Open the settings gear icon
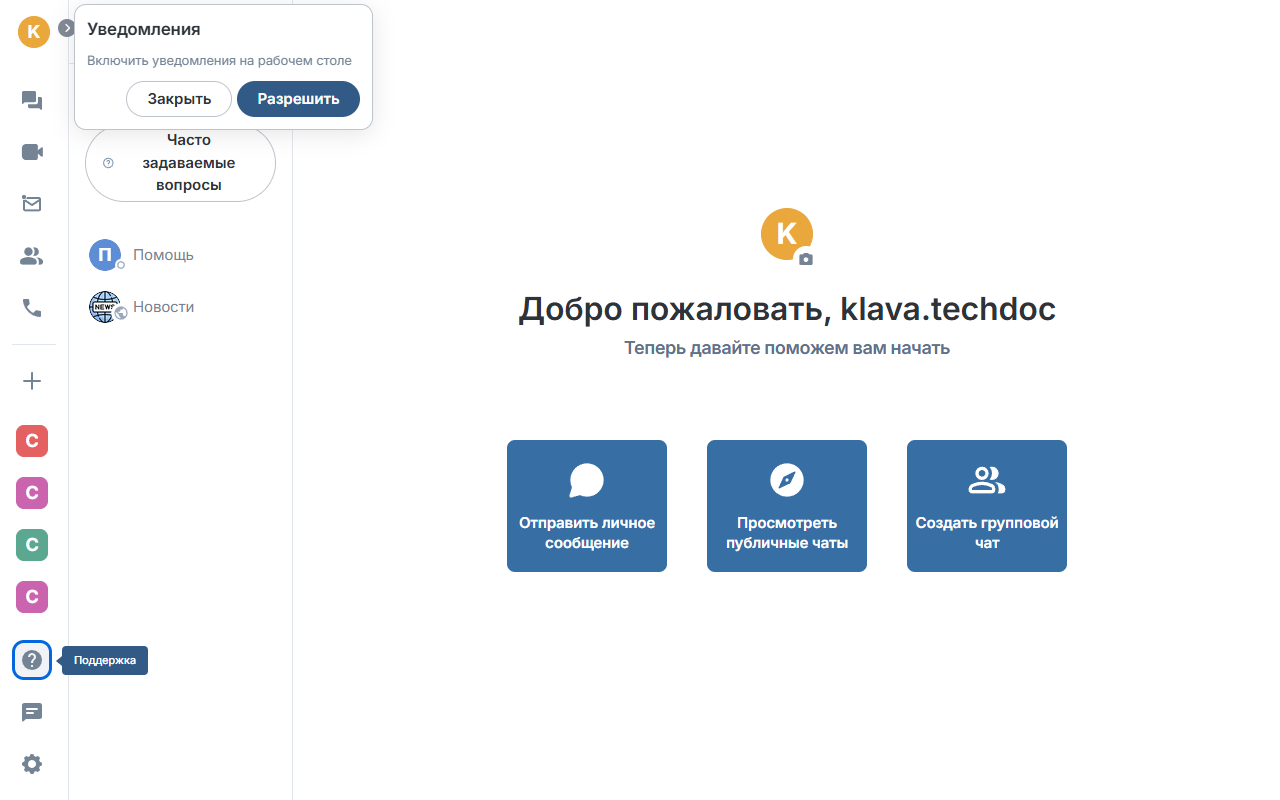This screenshot has width=1280, height=800. point(32,764)
